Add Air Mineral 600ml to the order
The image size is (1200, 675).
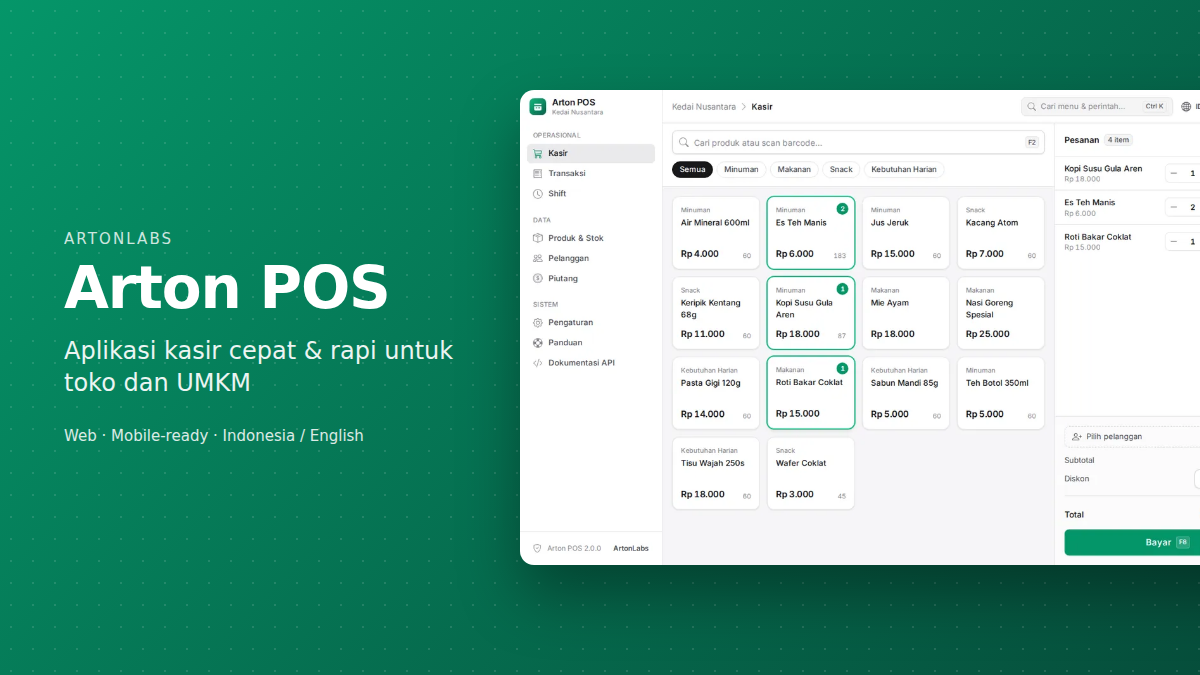pos(716,233)
